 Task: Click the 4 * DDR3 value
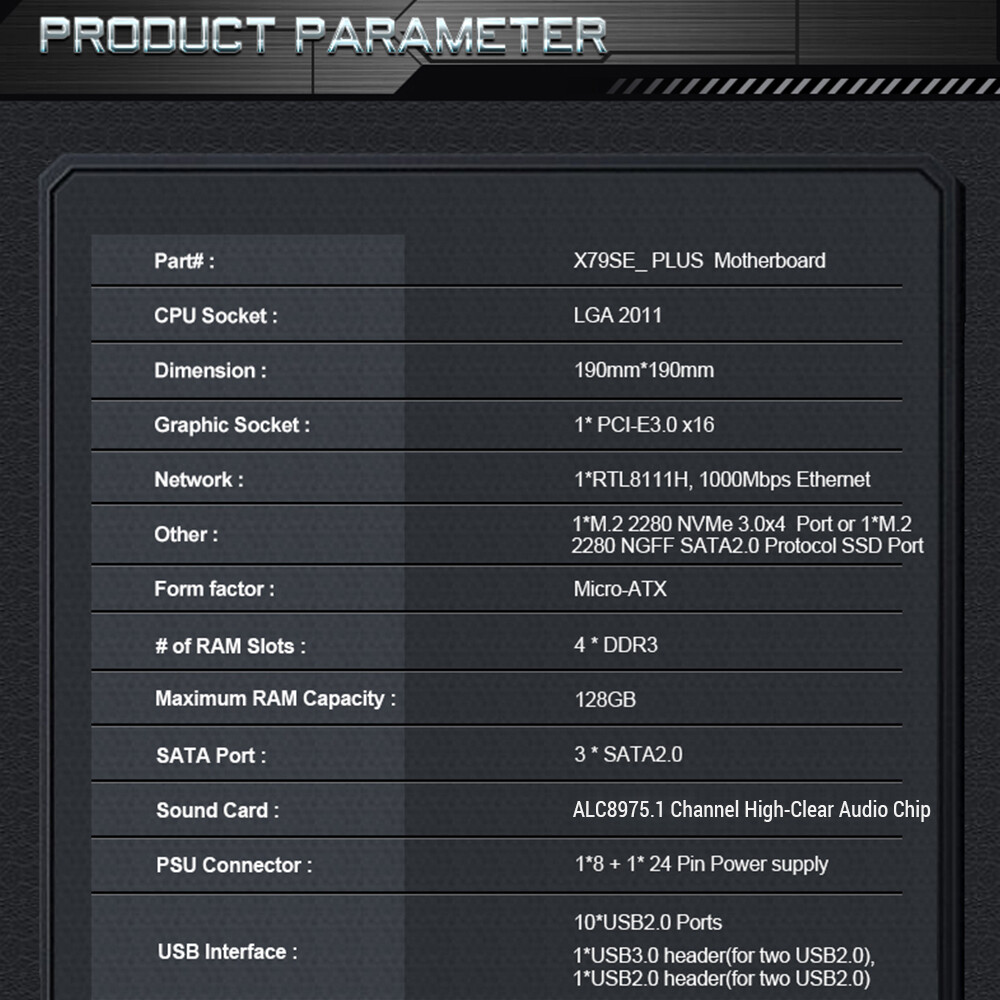[x=615, y=645]
